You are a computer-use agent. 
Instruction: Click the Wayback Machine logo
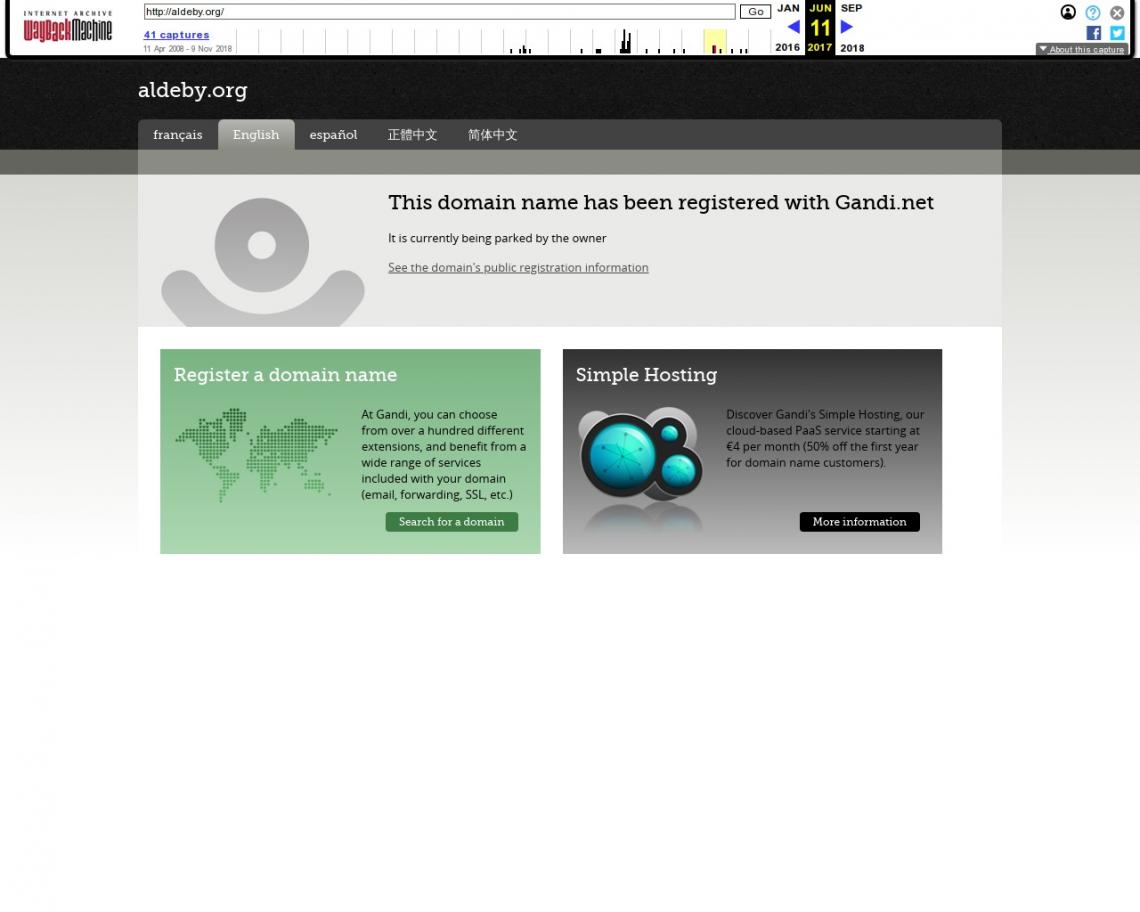click(68, 27)
